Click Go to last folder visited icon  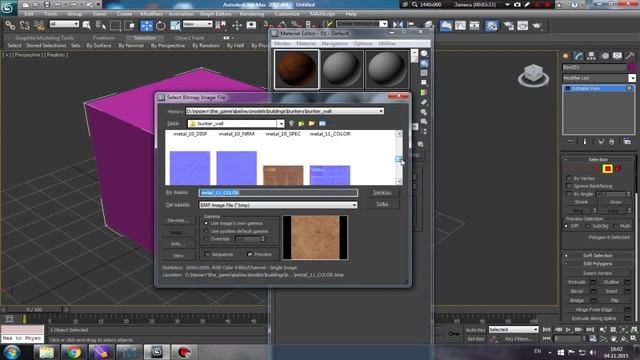[291, 123]
